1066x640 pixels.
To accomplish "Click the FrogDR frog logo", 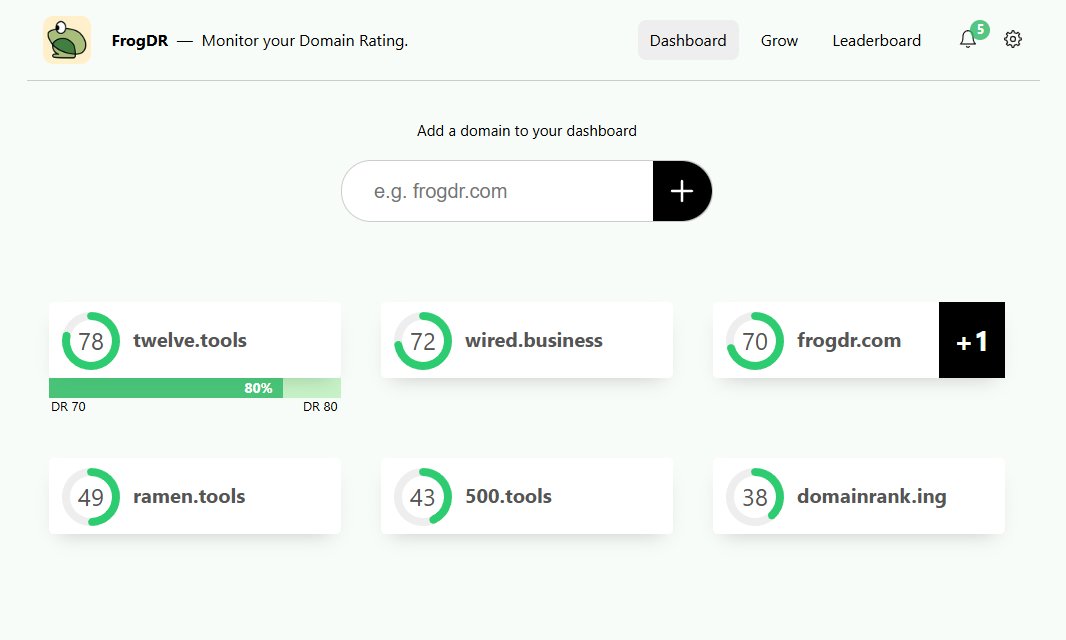I will [67, 40].
